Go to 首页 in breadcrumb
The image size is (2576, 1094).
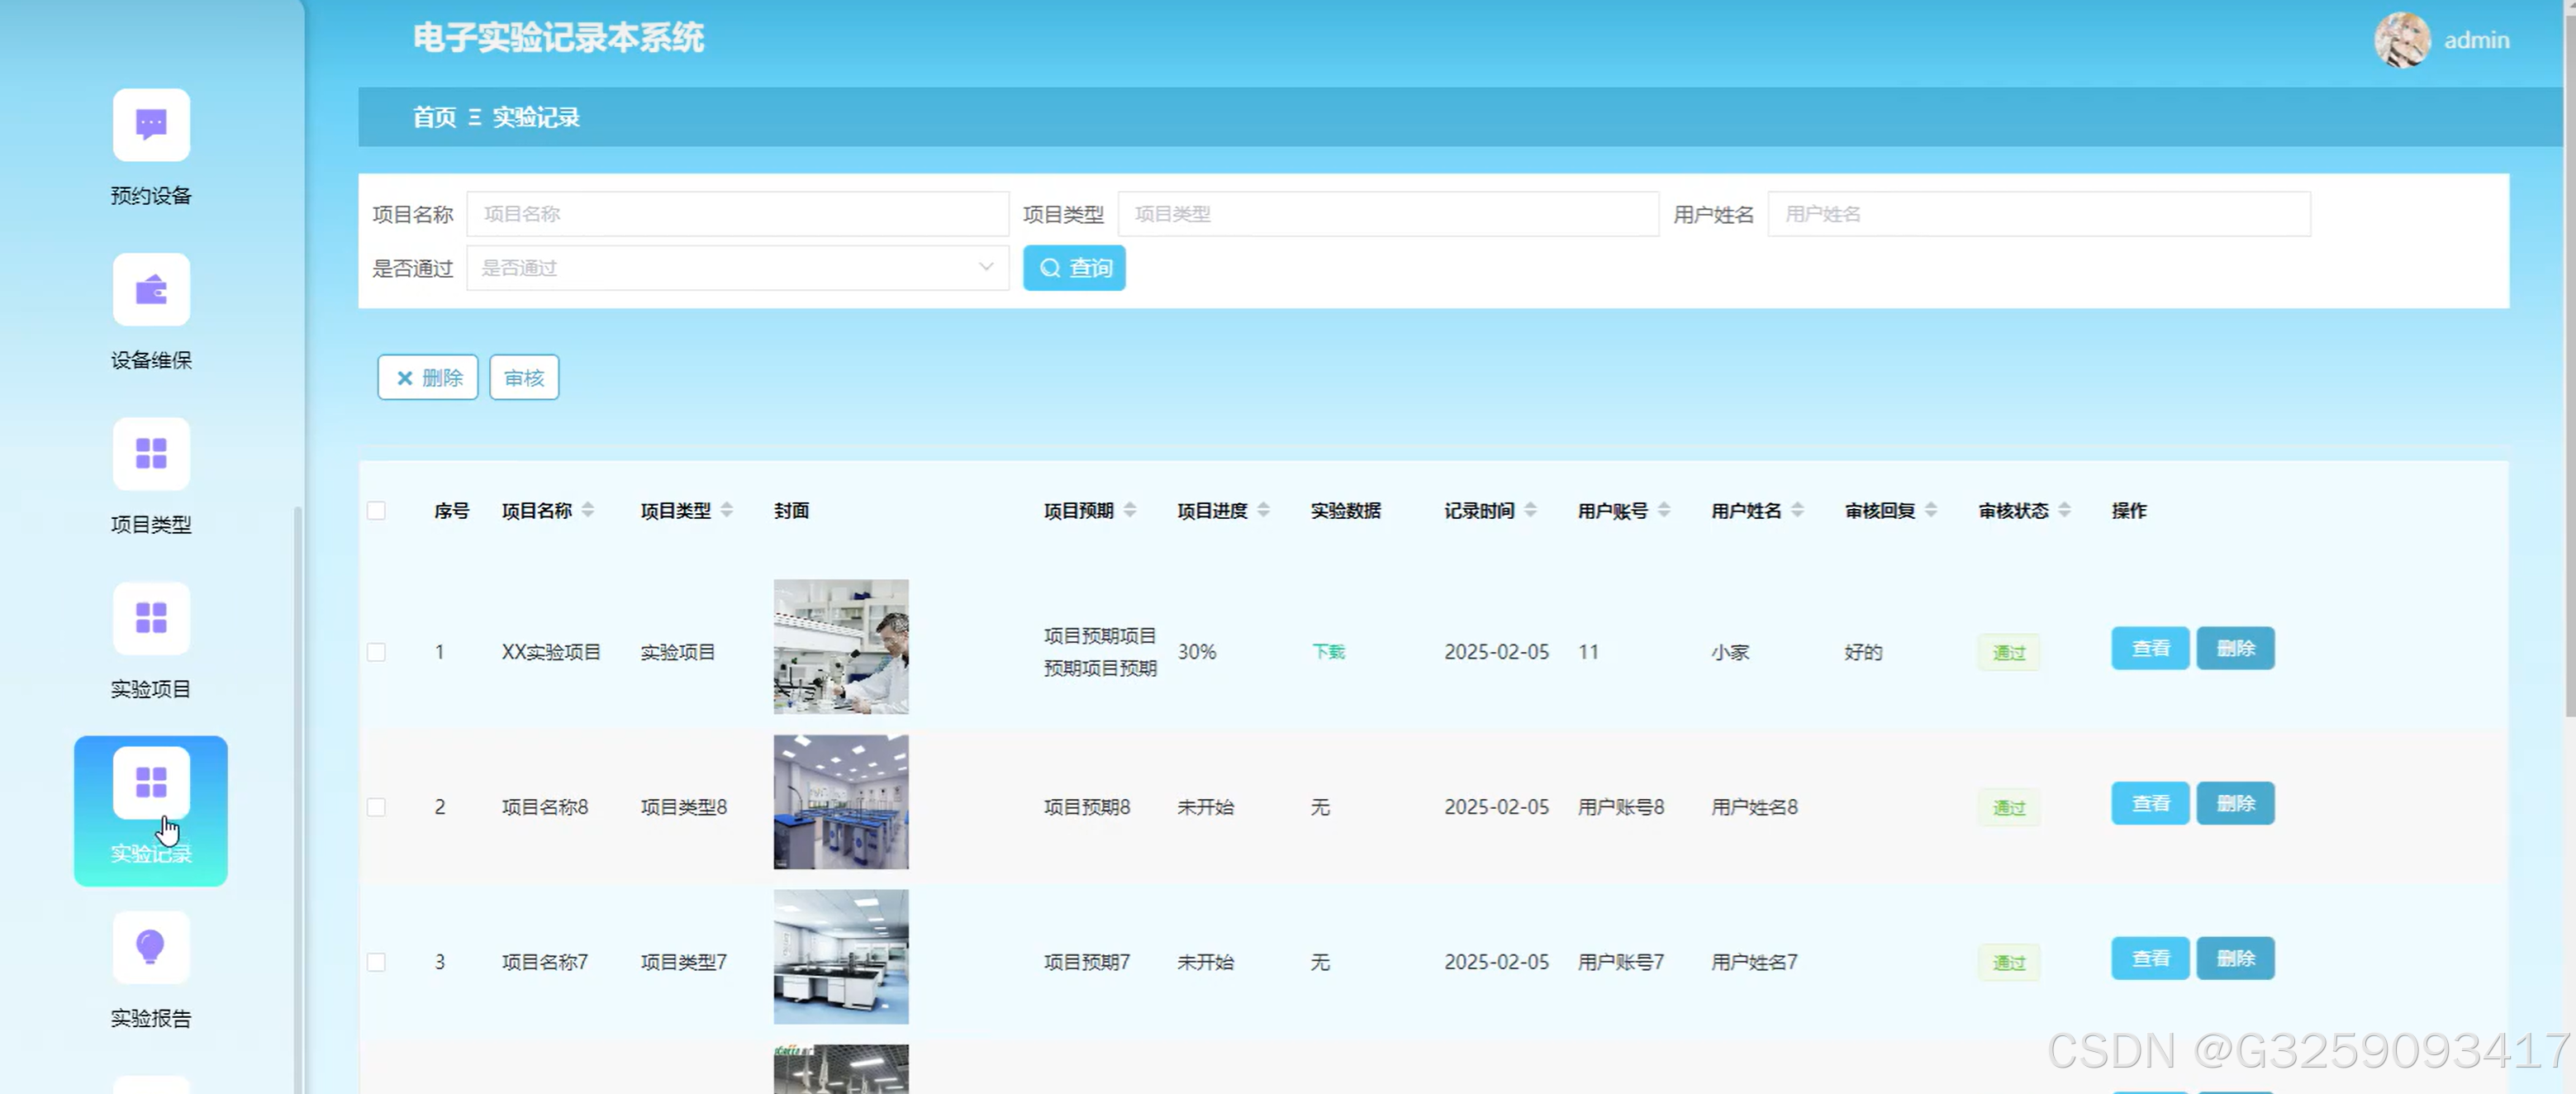tap(434, 117)
